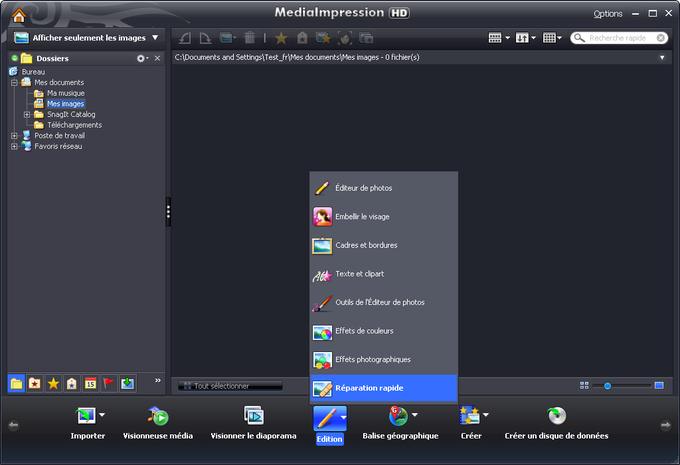Open the dropdown arrow beside the grid view icon
The image size is (680, 465).
[x=559, y=38]
